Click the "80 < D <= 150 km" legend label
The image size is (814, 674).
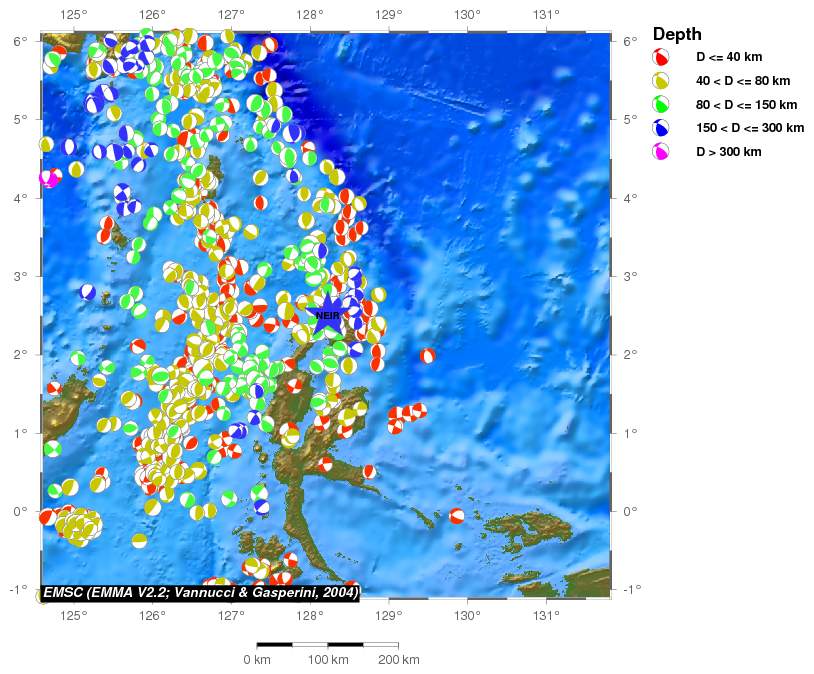(746, 104)
